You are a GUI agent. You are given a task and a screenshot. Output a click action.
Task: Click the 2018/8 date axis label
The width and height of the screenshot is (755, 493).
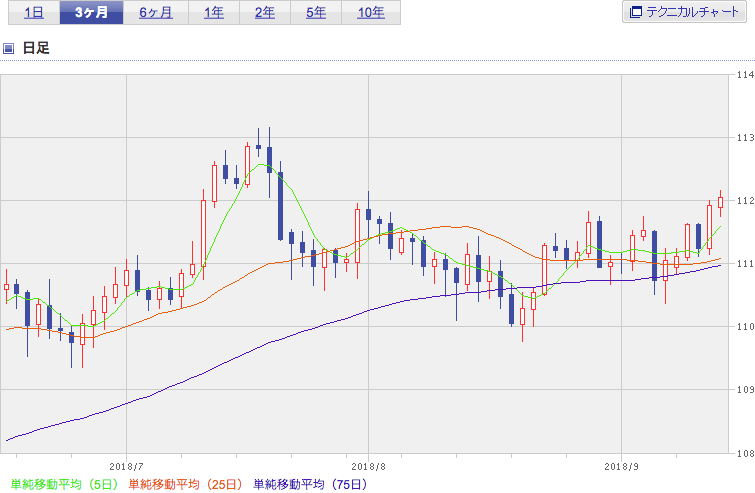368,467
